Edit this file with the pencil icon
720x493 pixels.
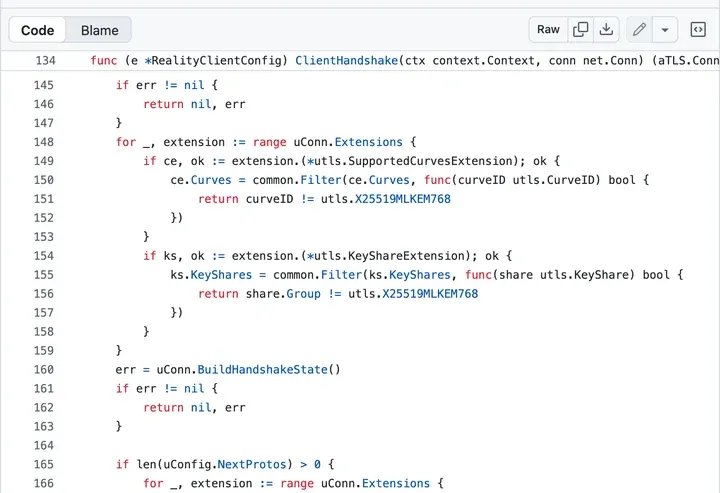click(639, 29)
